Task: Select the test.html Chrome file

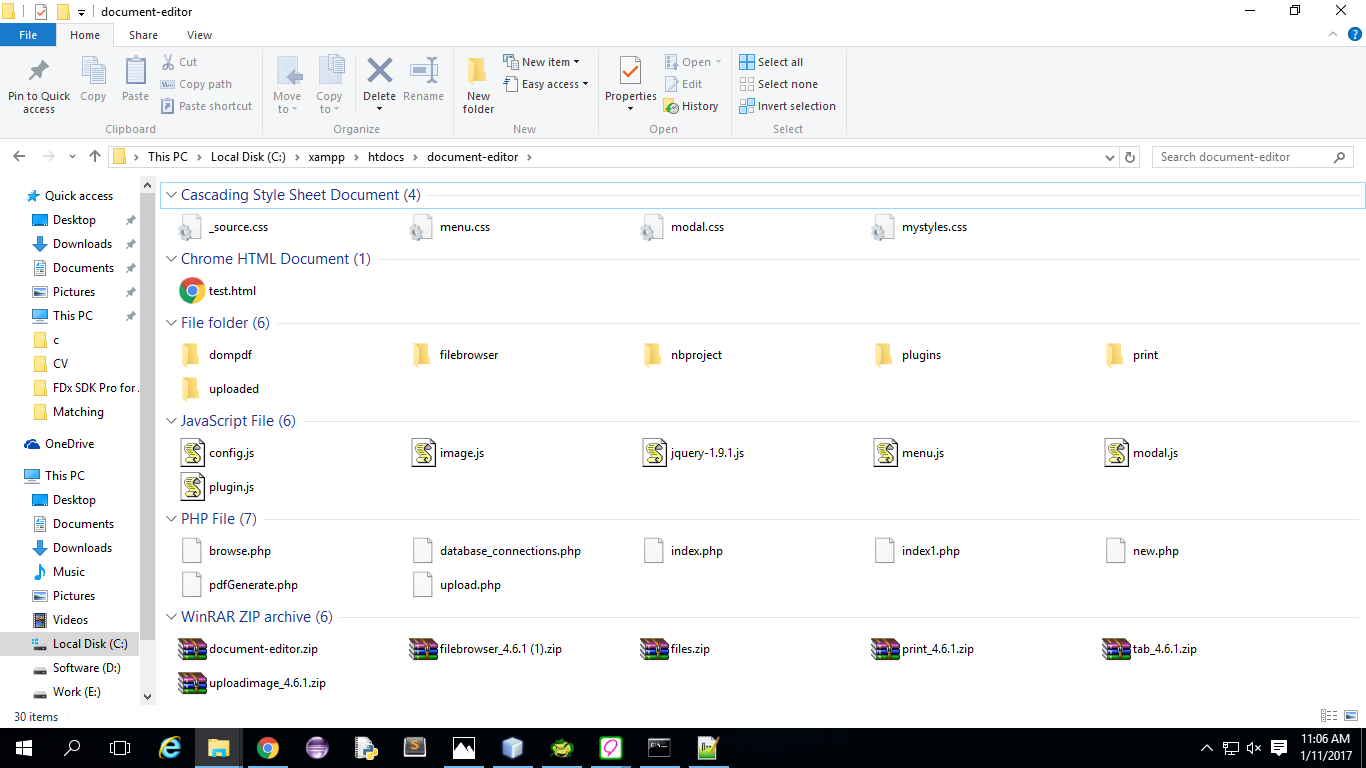Action: (218, 291)
